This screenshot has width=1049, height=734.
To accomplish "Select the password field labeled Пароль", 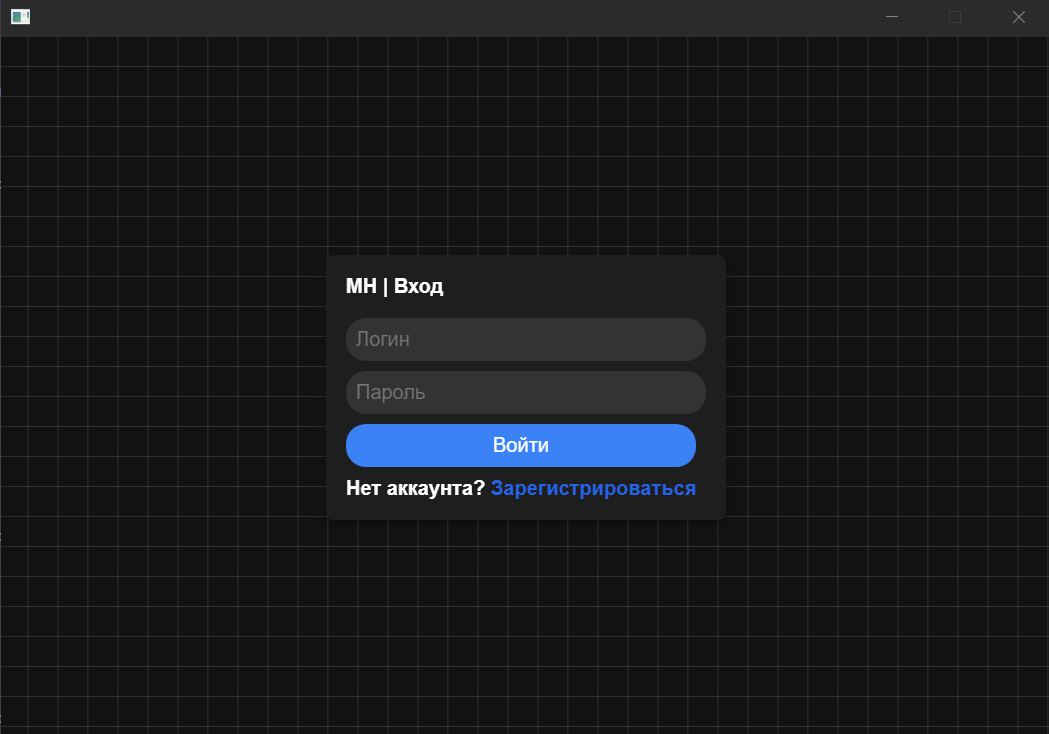I will tap(525, 392).
